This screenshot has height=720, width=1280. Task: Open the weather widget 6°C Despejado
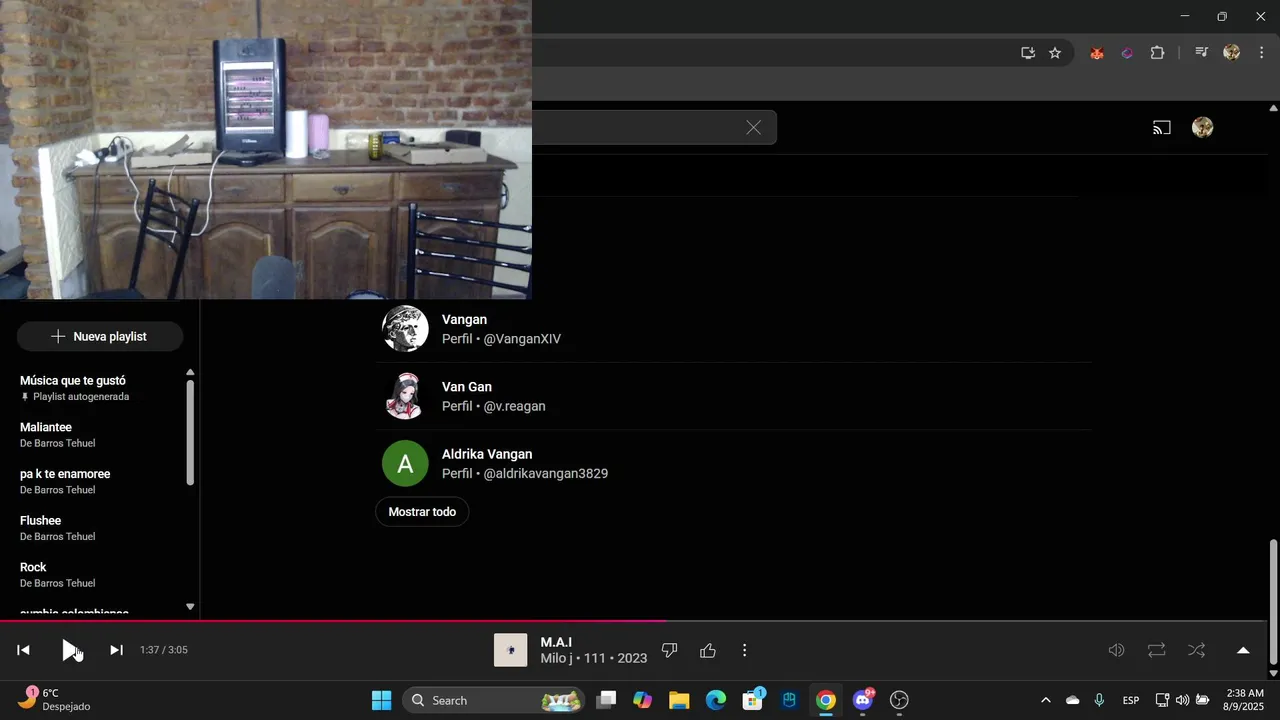point(55,700)
